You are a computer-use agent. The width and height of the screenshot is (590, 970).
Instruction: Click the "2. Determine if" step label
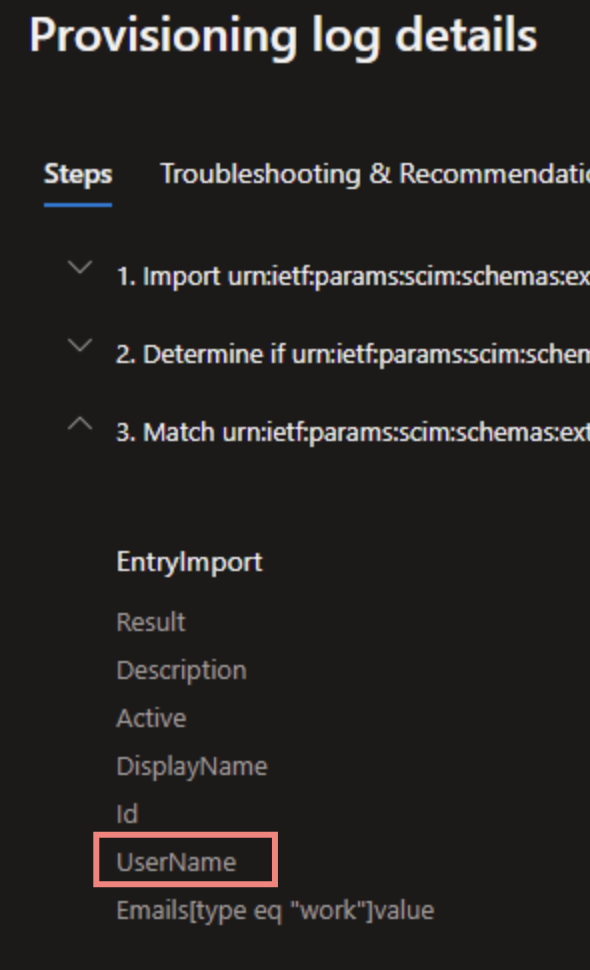point(200,354)
